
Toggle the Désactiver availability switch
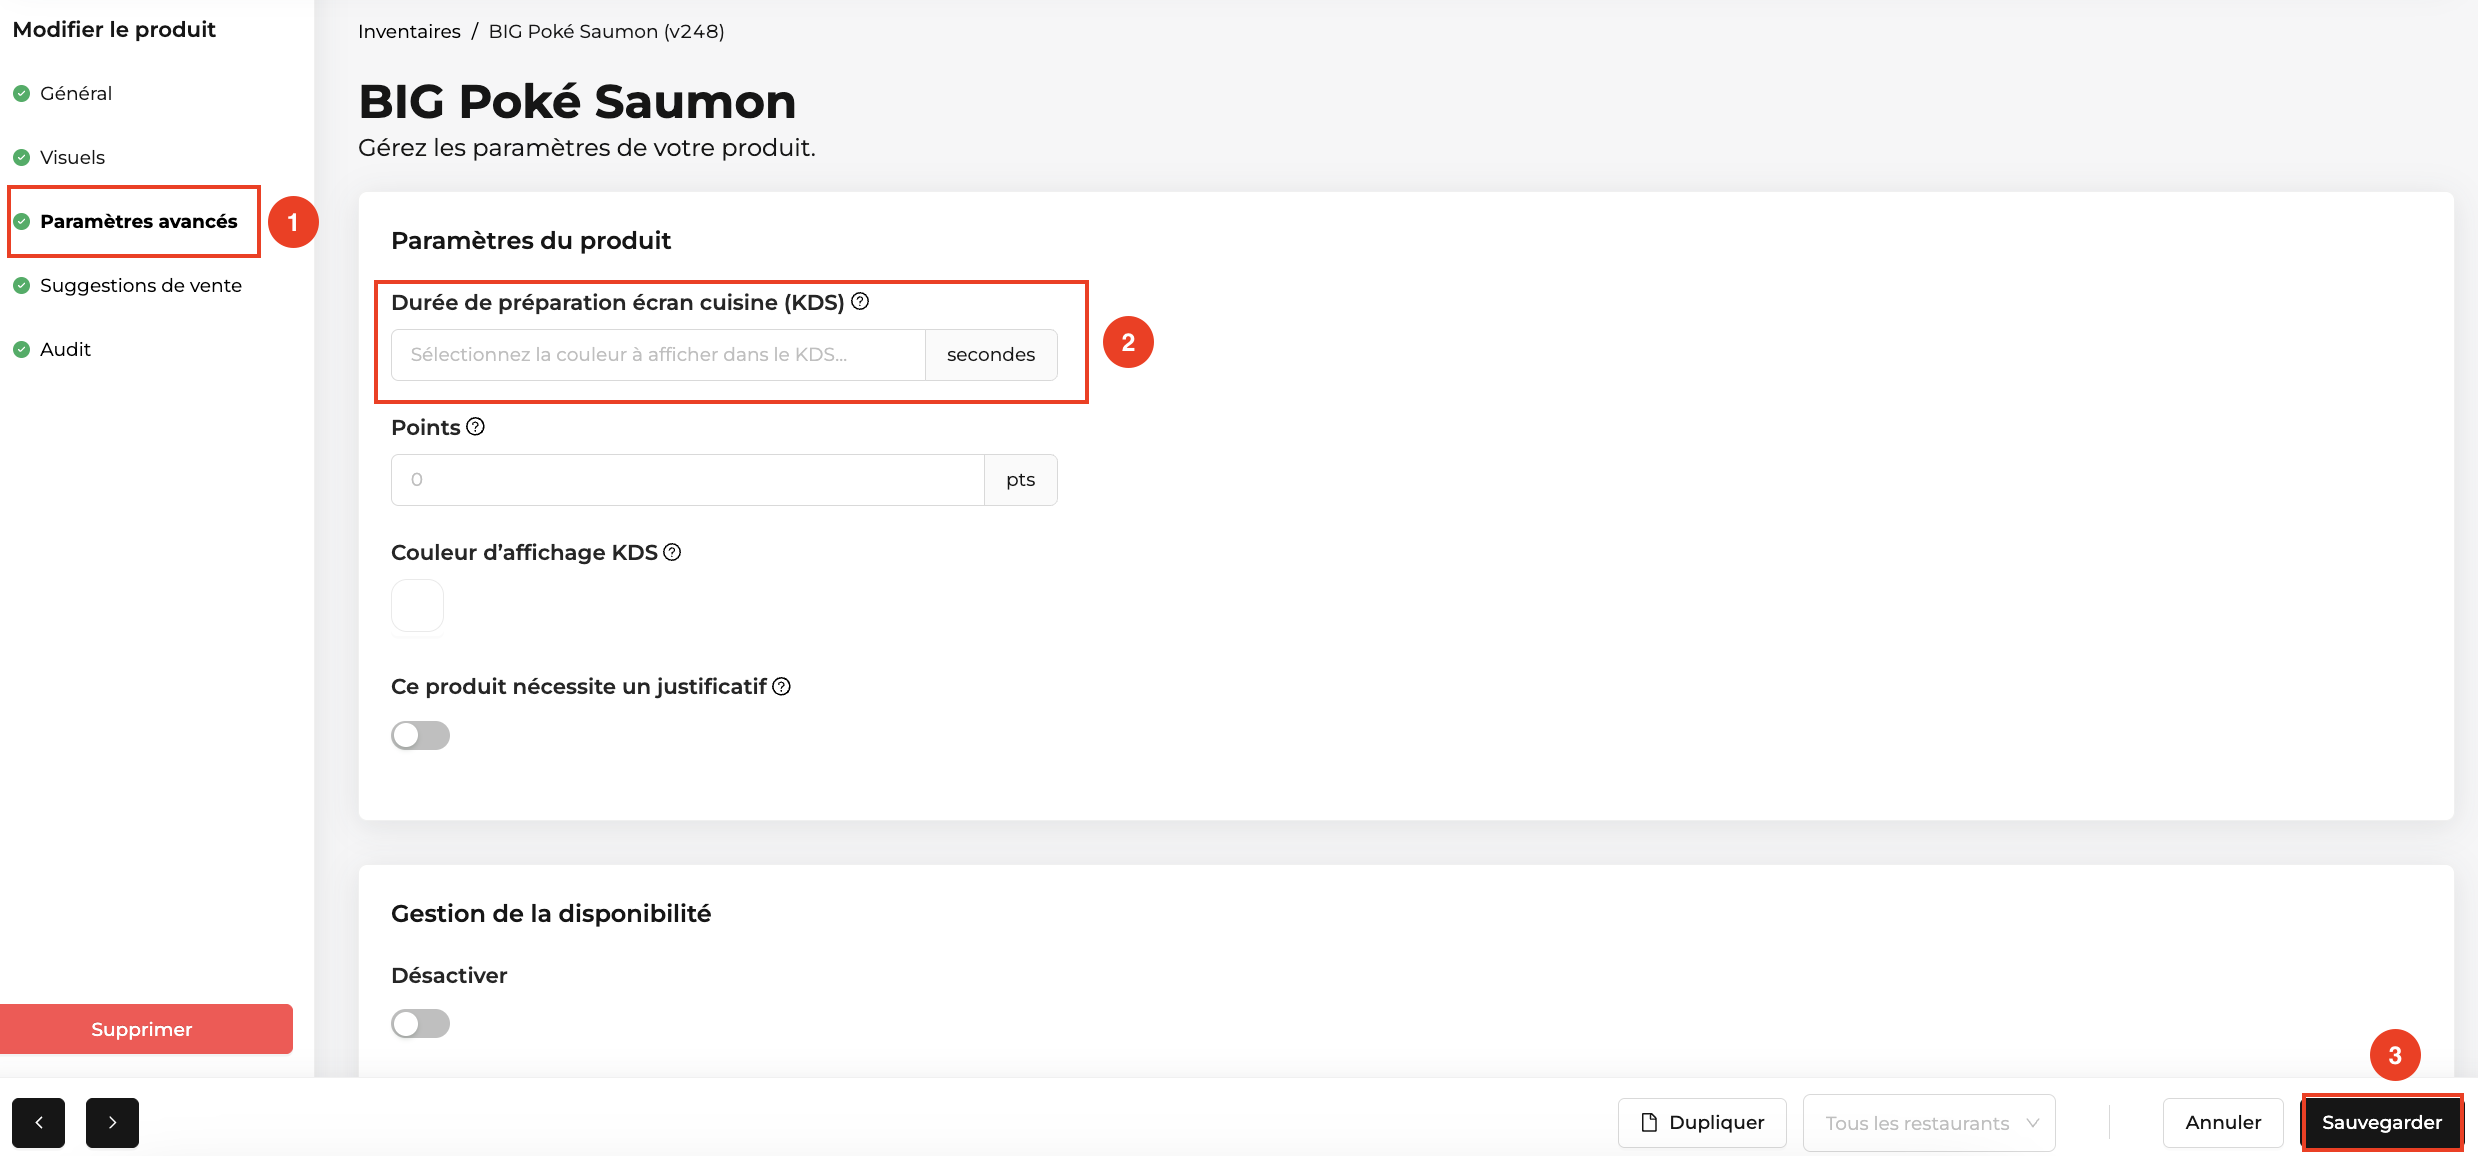(420, 1023)
